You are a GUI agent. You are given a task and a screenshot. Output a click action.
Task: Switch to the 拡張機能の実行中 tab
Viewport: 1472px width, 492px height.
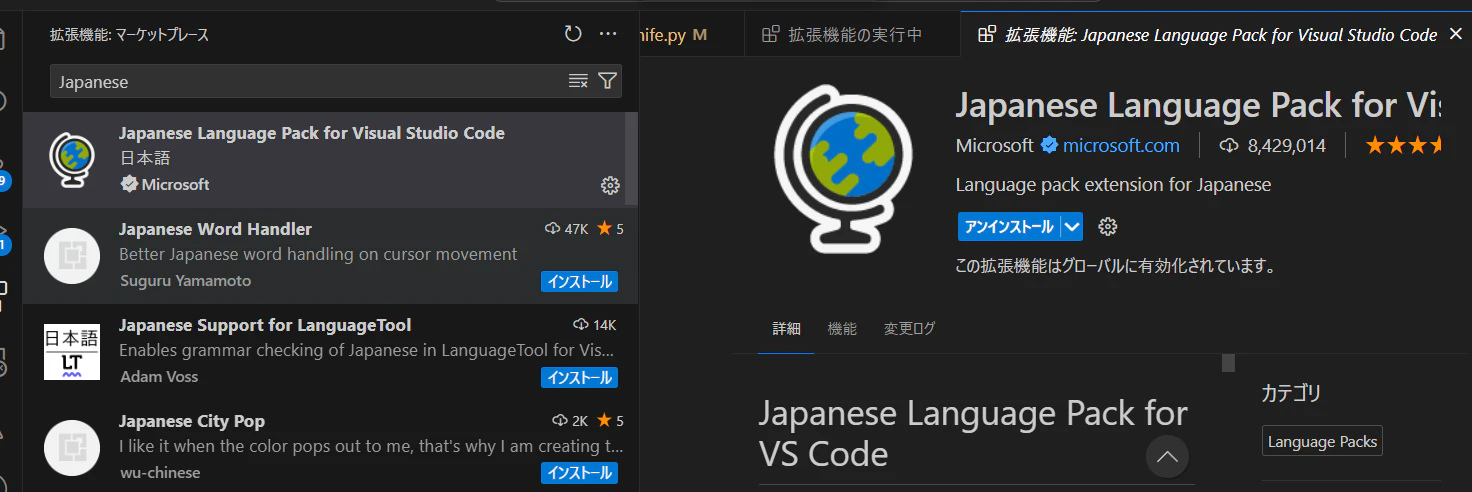(852, 34)
